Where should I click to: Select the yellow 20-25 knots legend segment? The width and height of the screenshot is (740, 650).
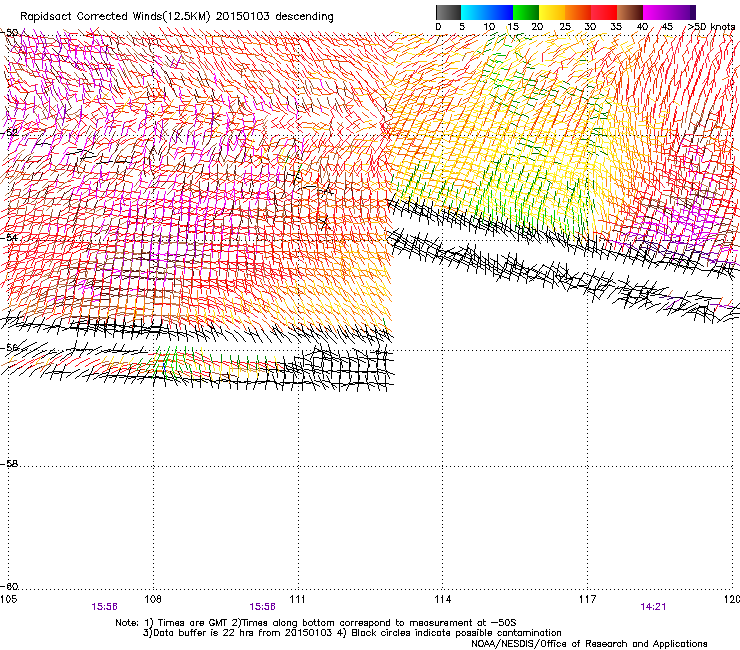552,12
